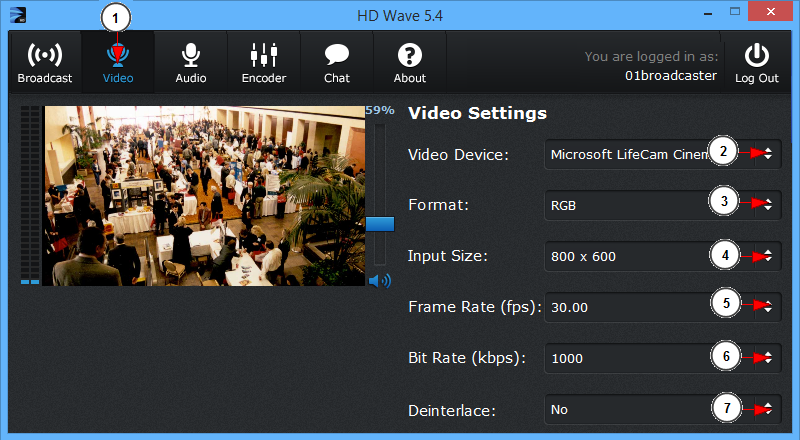
Task: Open the Deinterlace dropdown set to No
Action: (x=663, y=409)
